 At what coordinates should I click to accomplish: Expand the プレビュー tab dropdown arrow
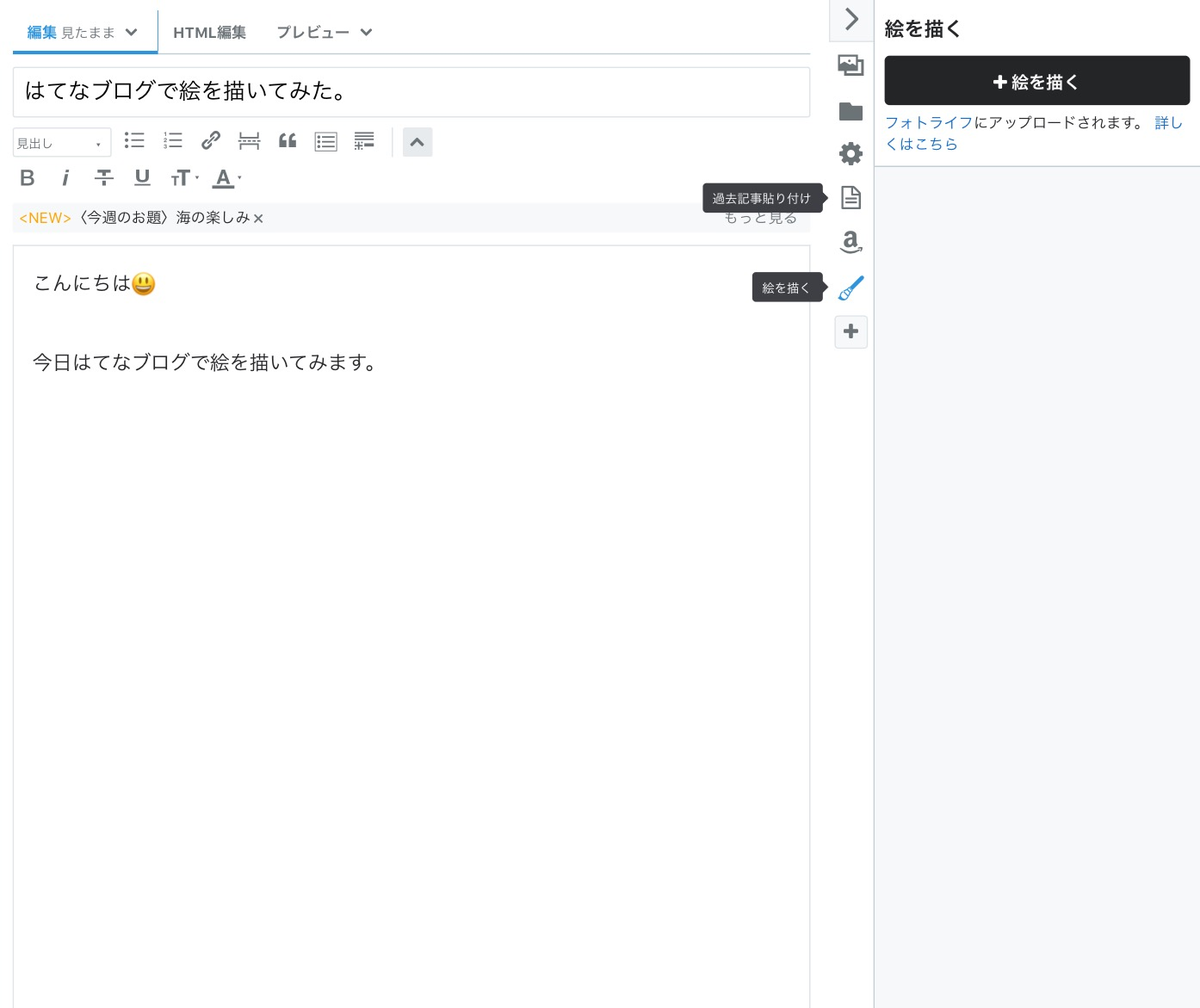coord(366,33)
